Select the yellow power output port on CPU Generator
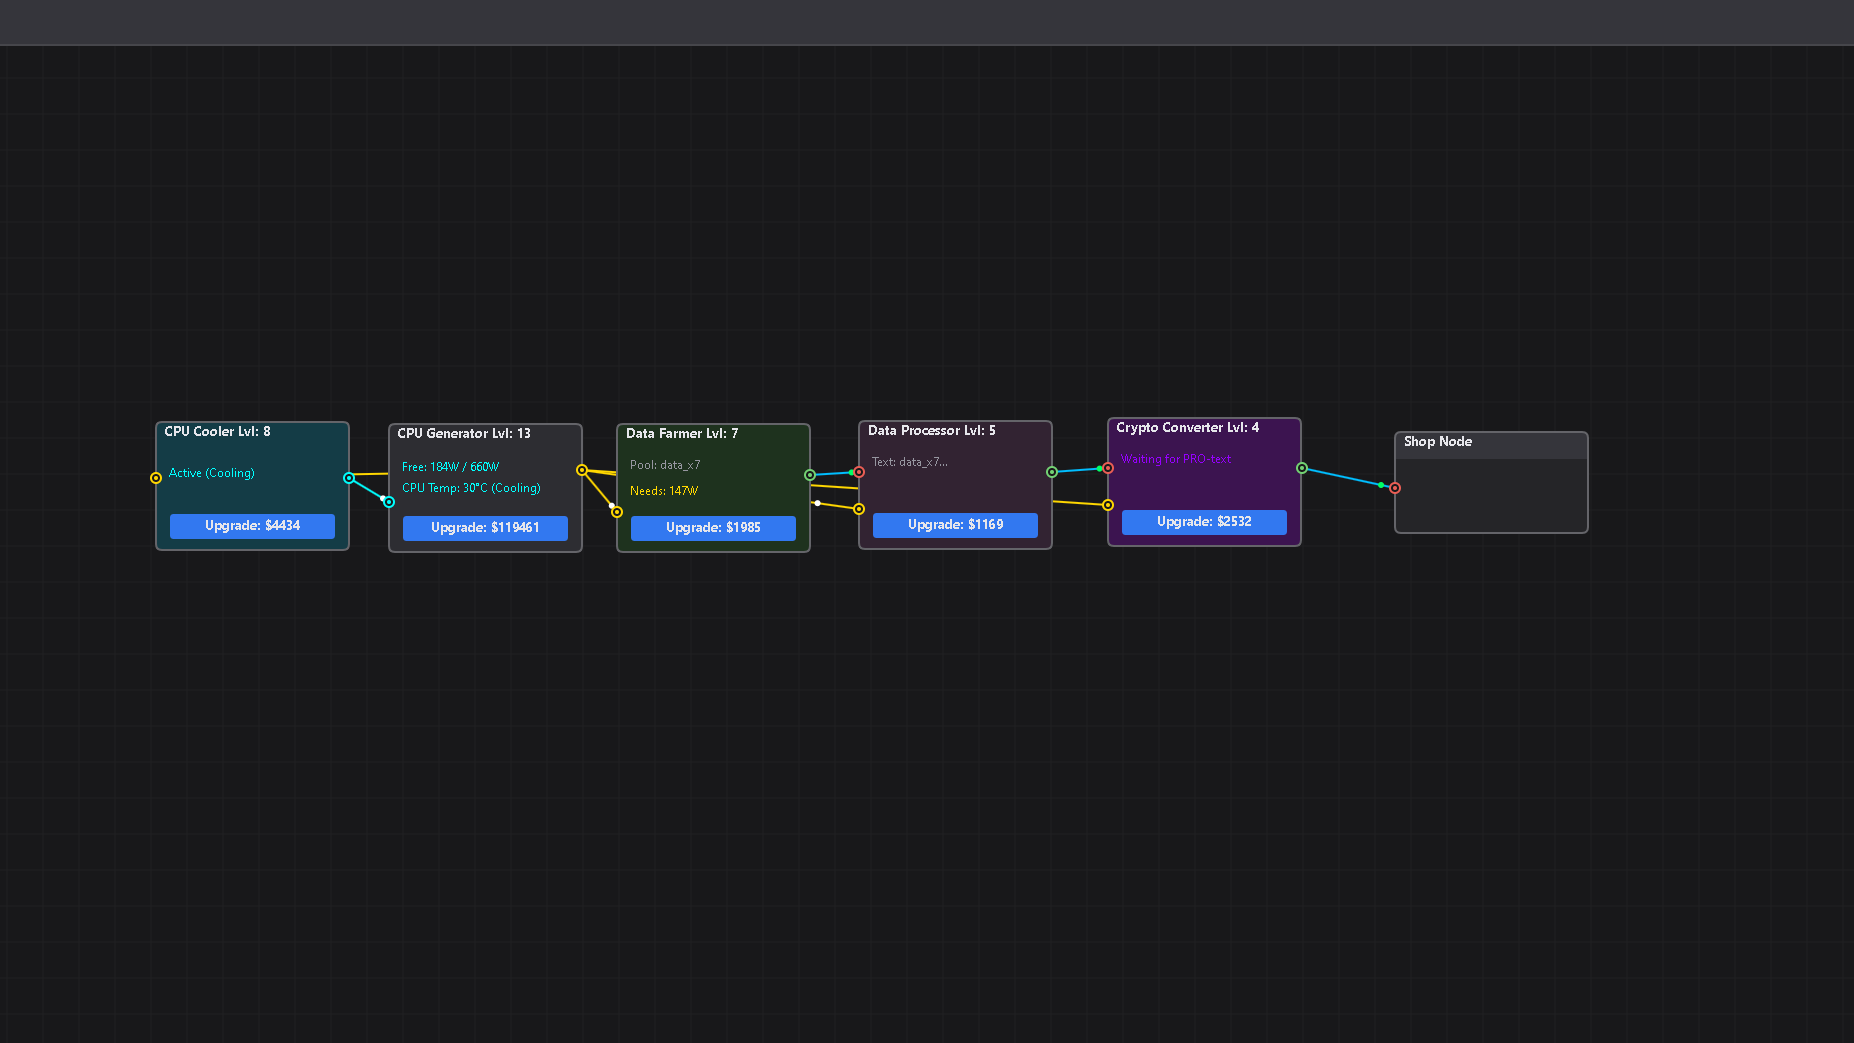 pyautogui.click(x=582, y=470)
